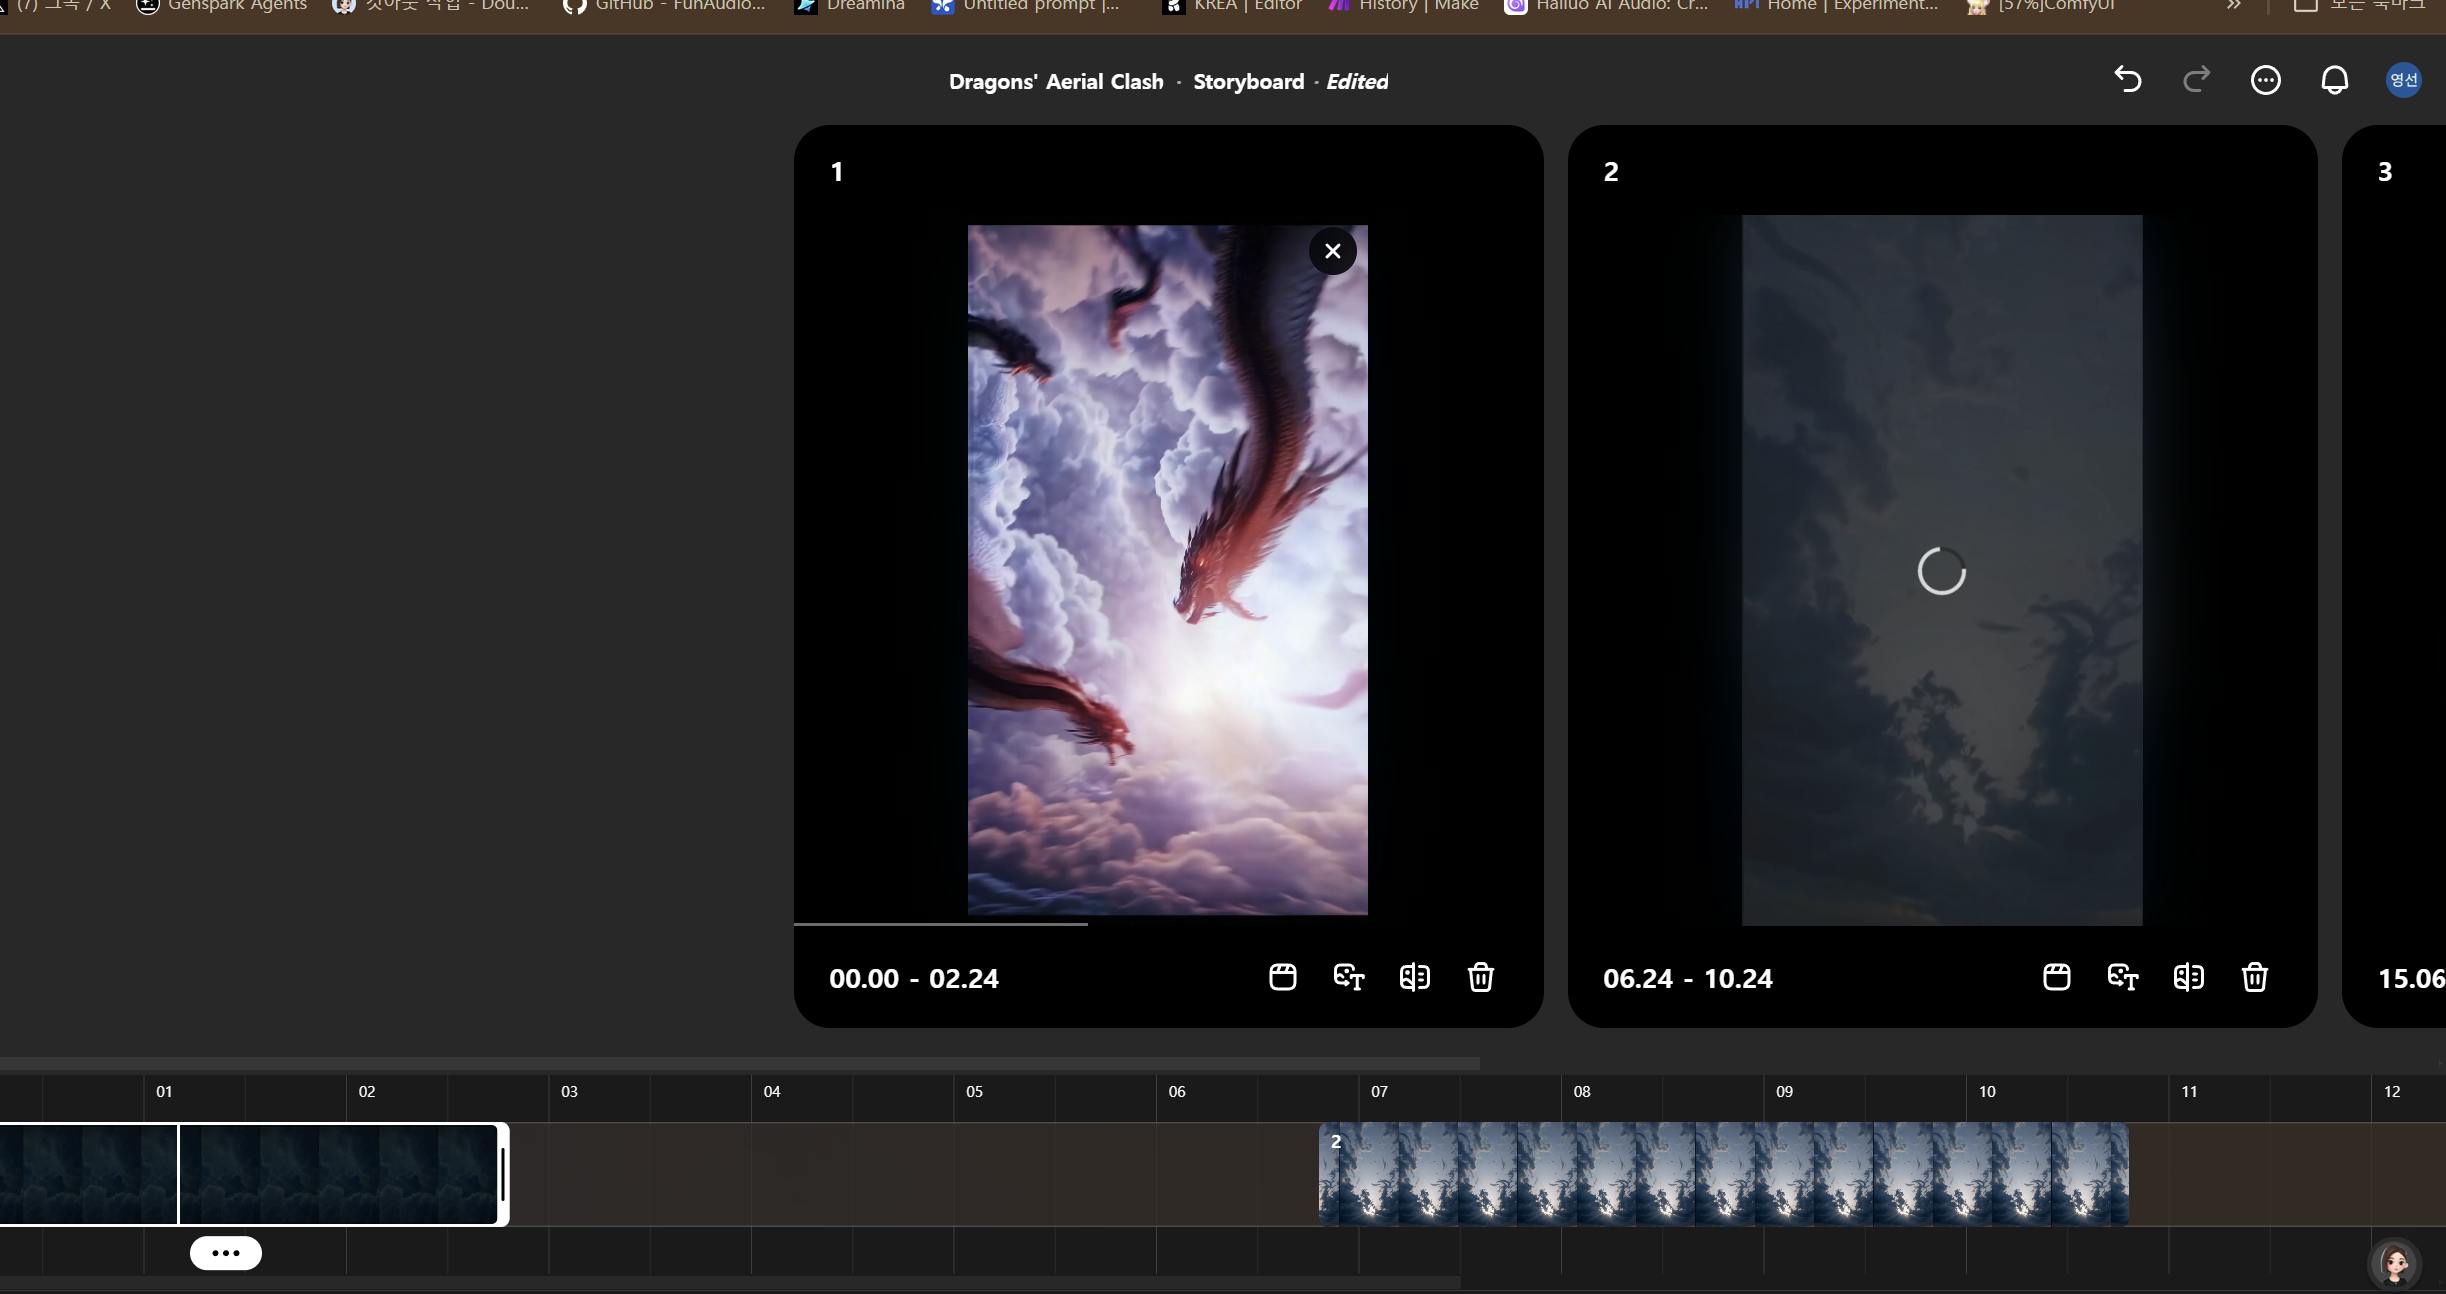The height and width of the screenshot is (1294, 2446).
Task: Delete storyboard card 1 with trash icon
Action: point(1480,977)
